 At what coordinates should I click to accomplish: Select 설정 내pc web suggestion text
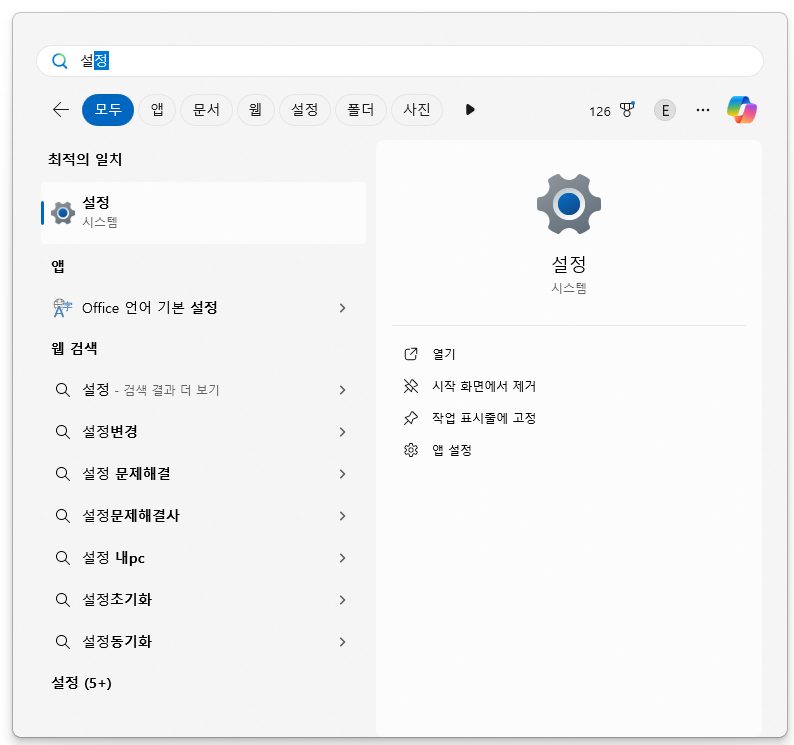(113, 558)
